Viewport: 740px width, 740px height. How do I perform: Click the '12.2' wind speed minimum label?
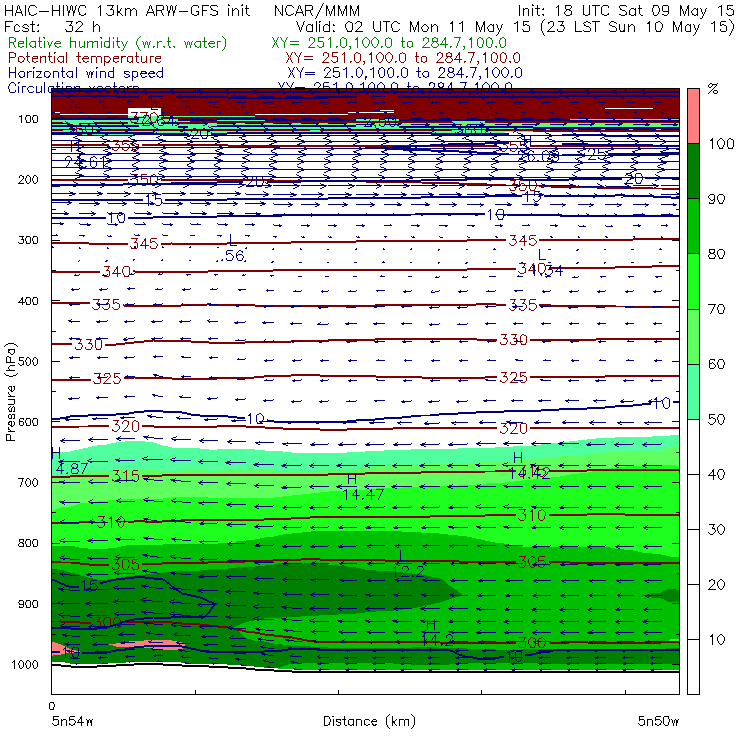coord(409,572)
